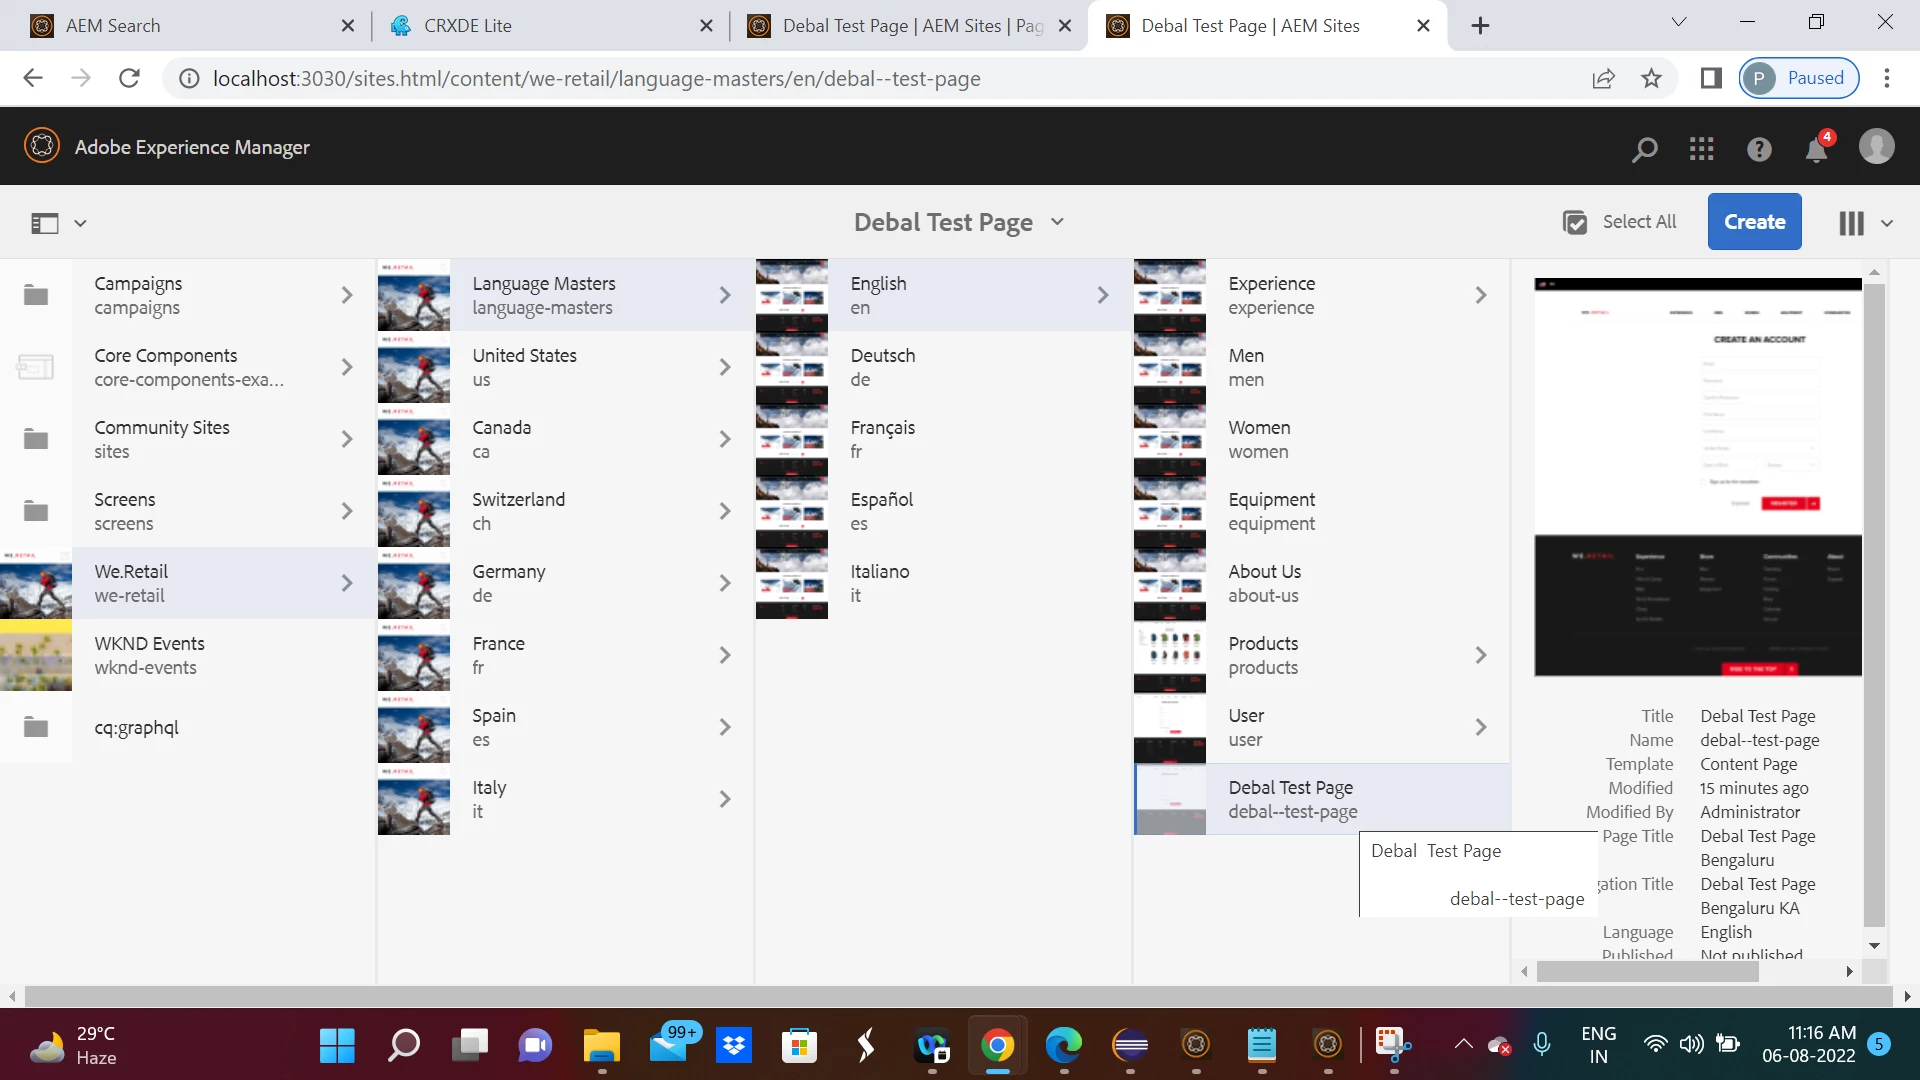Bookmark page with the star icon
This screenshot has width=1920, height=1080.
pos(1651,78)
